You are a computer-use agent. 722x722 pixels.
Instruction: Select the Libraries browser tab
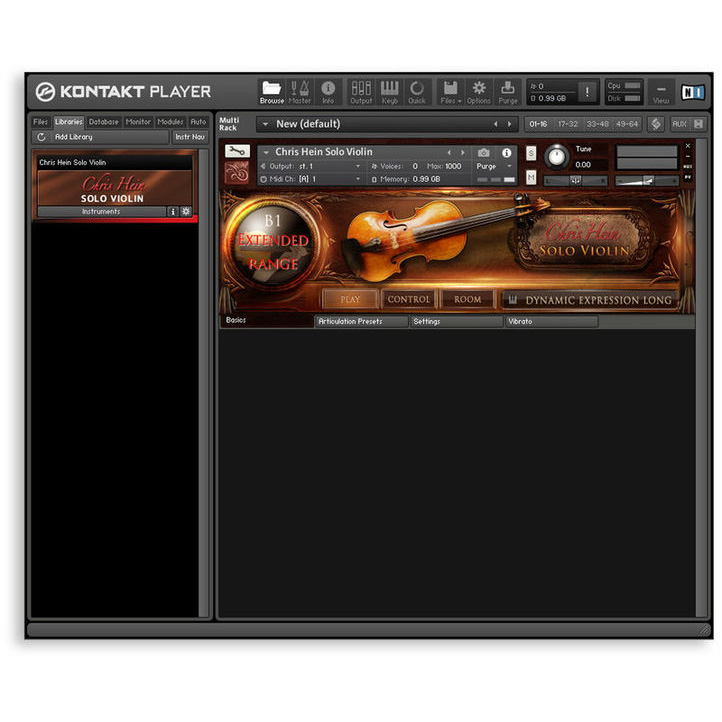(68, 122)
